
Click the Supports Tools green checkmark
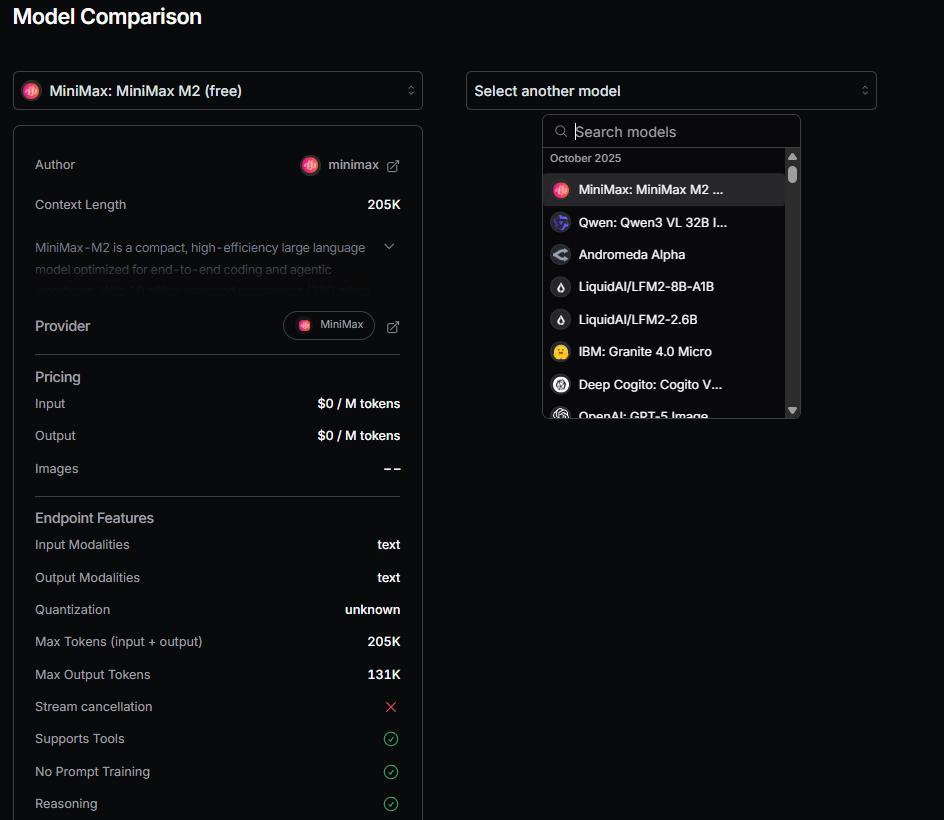[x=391, y=739]
